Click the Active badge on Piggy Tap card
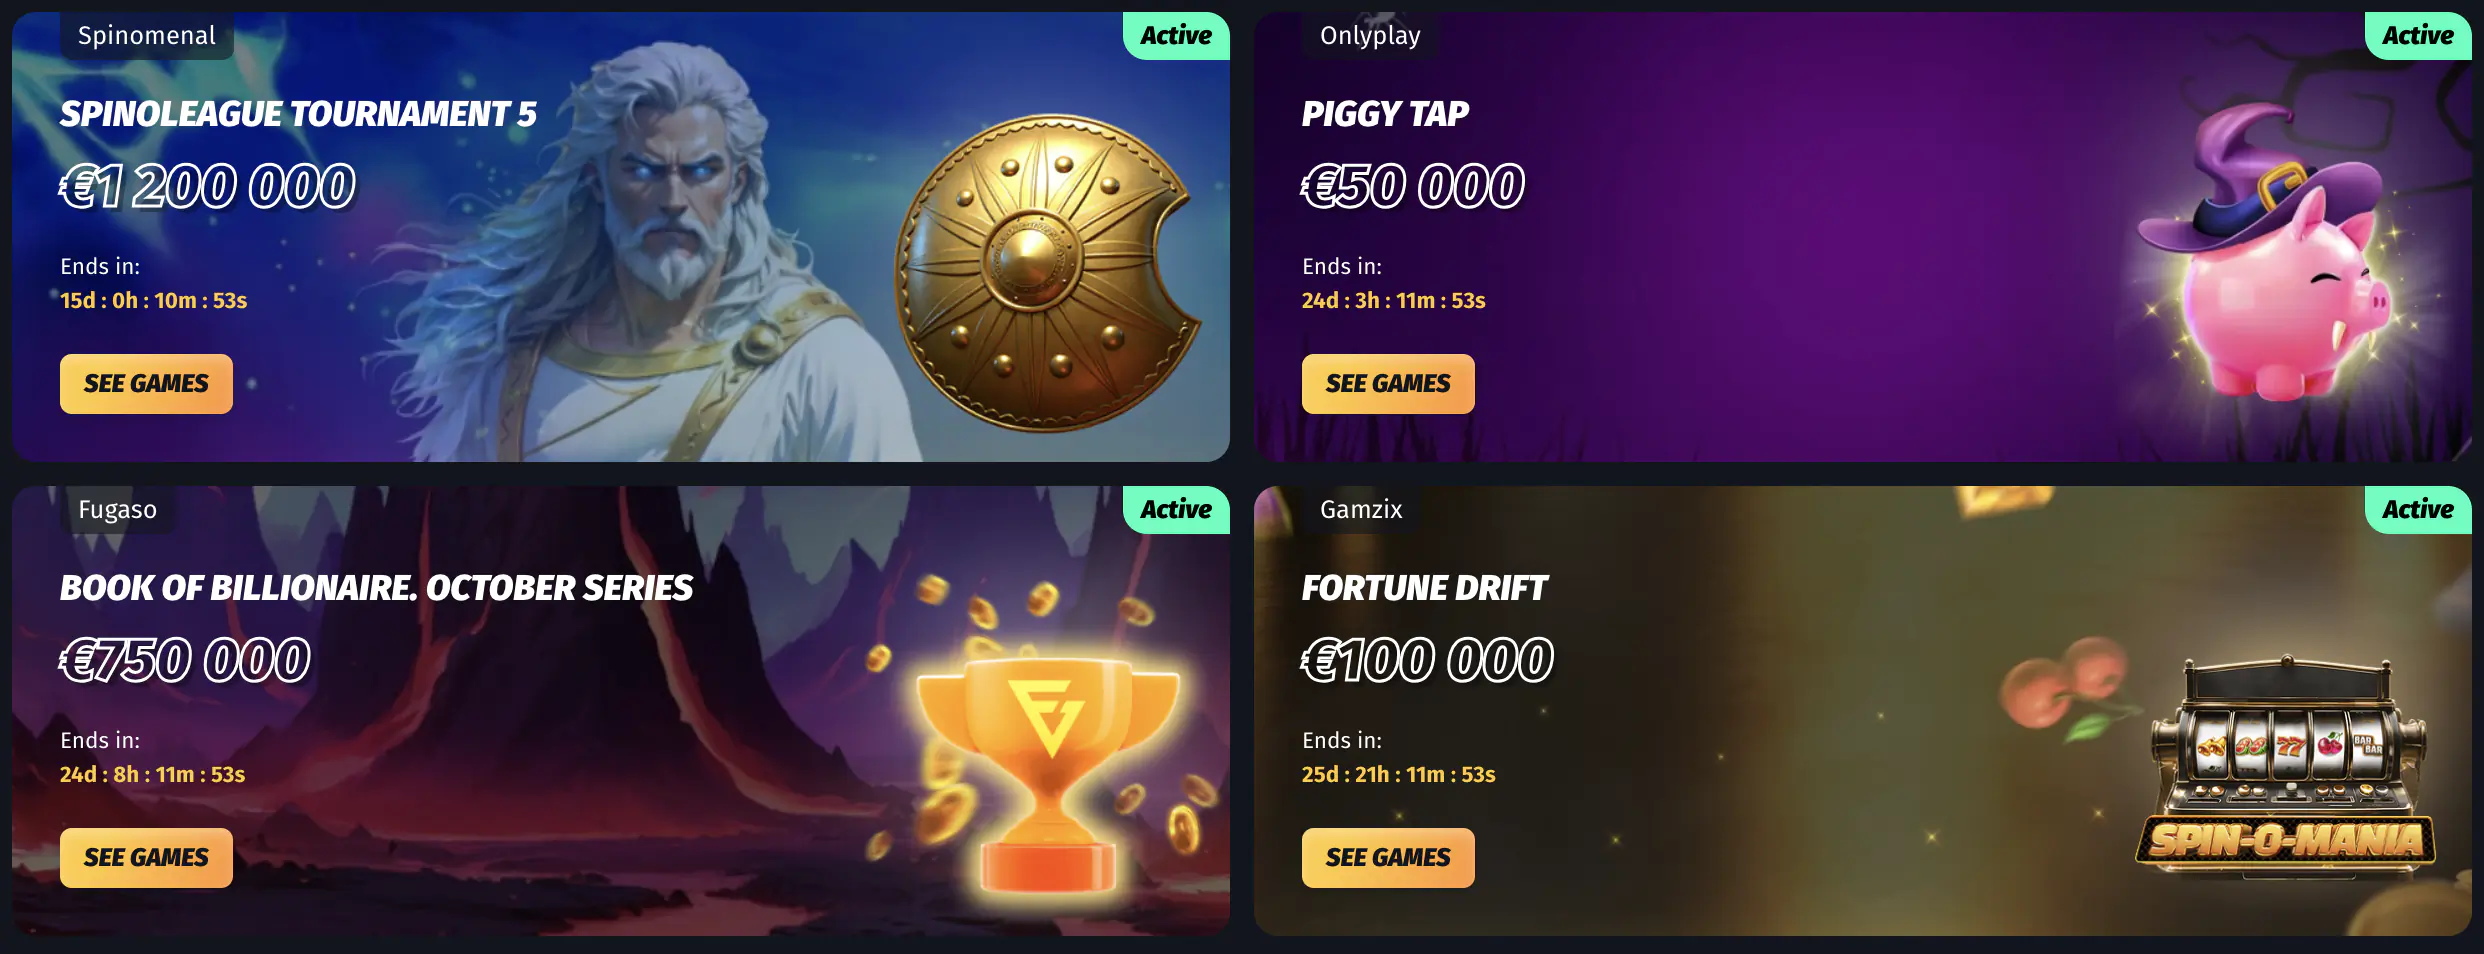Viewport: 2484px width, 954px height. point(2418,36)
